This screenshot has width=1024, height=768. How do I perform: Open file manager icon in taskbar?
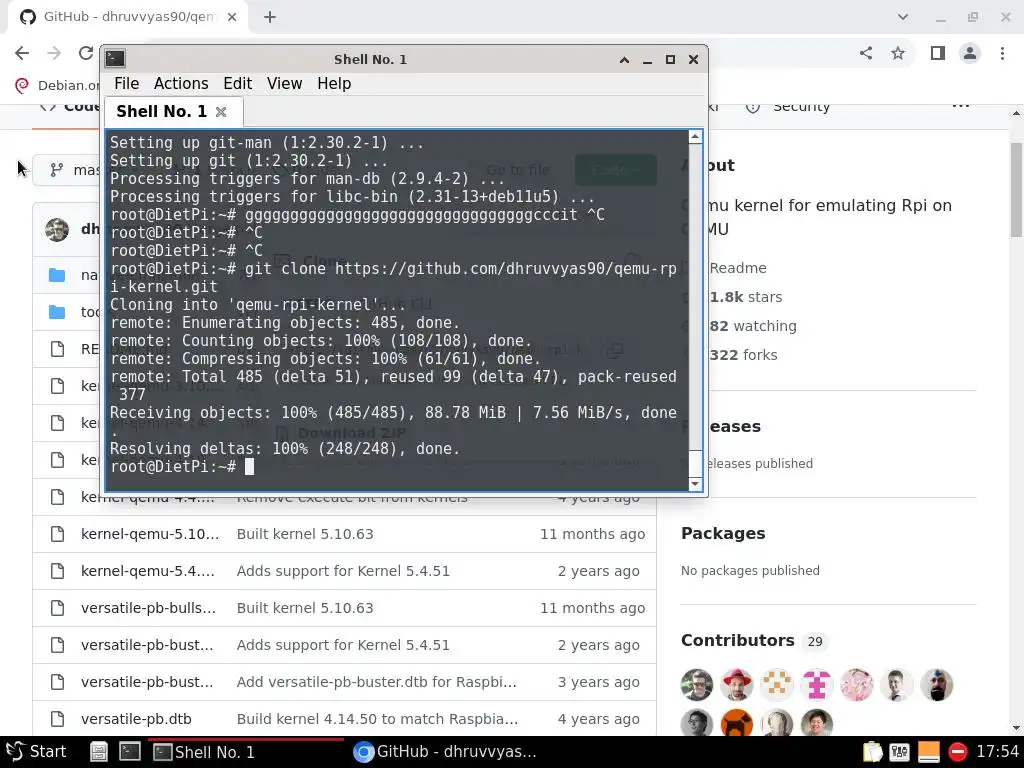99,752
